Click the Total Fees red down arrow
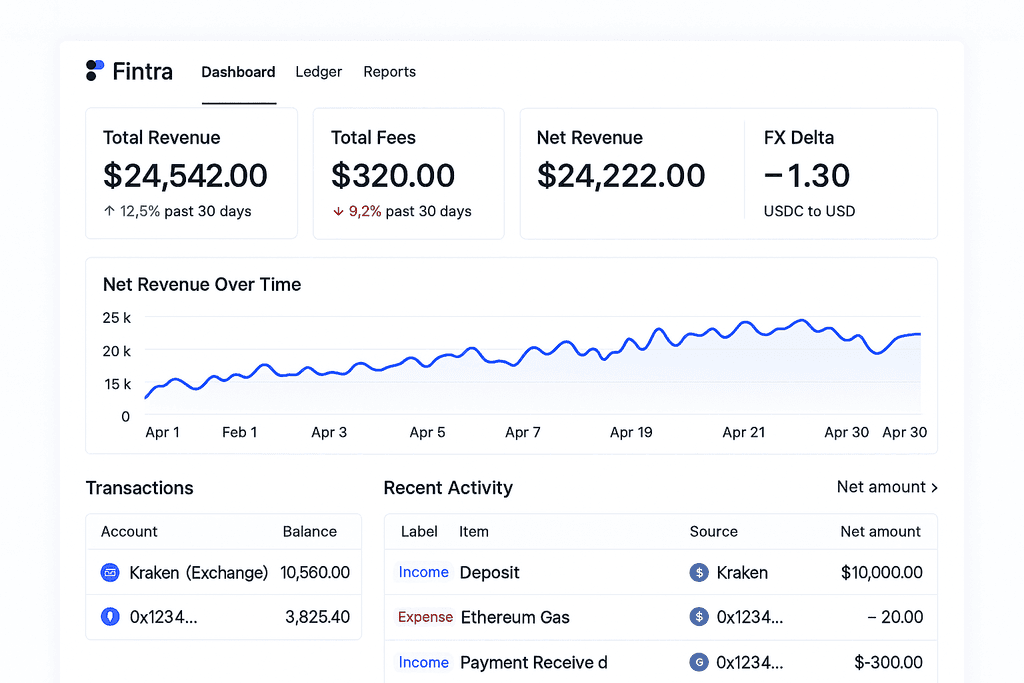1024x683 pixels. 338,212
